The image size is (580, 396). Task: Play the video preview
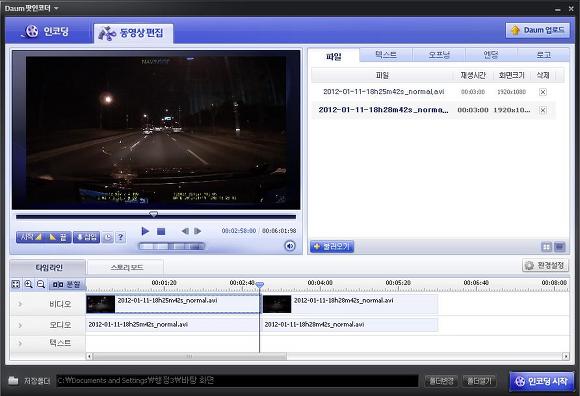(x=145, y=231)
